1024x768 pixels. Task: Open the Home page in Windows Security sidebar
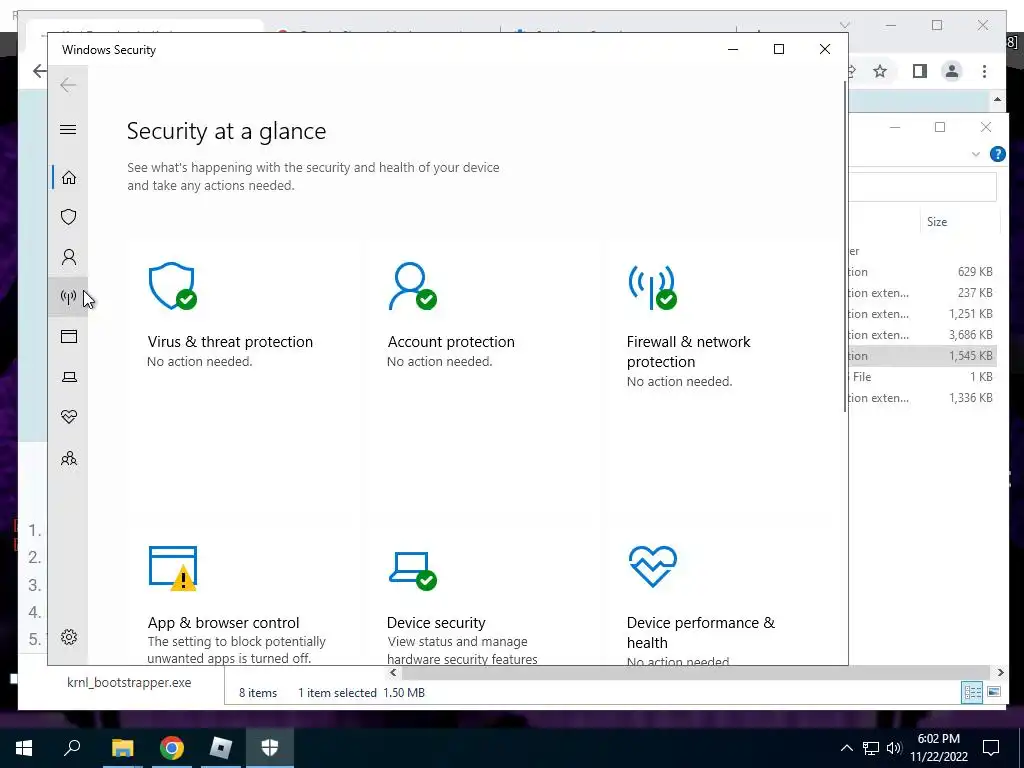[69, 178]
